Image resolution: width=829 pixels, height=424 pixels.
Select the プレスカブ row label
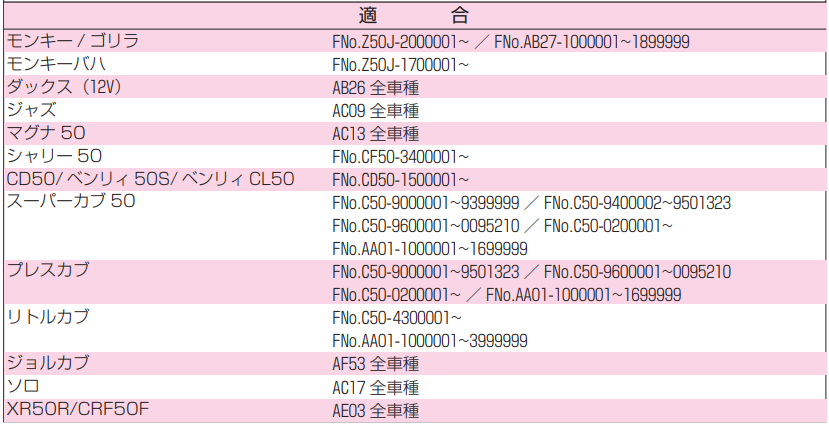[48, 271]
